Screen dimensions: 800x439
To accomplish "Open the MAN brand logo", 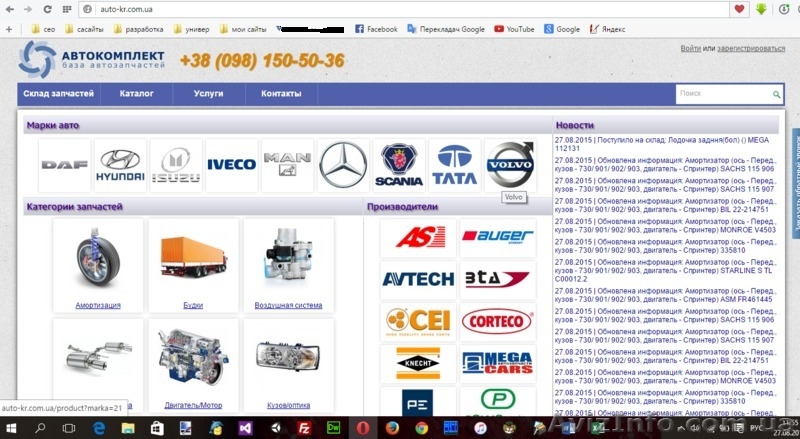I will point(287,165).
